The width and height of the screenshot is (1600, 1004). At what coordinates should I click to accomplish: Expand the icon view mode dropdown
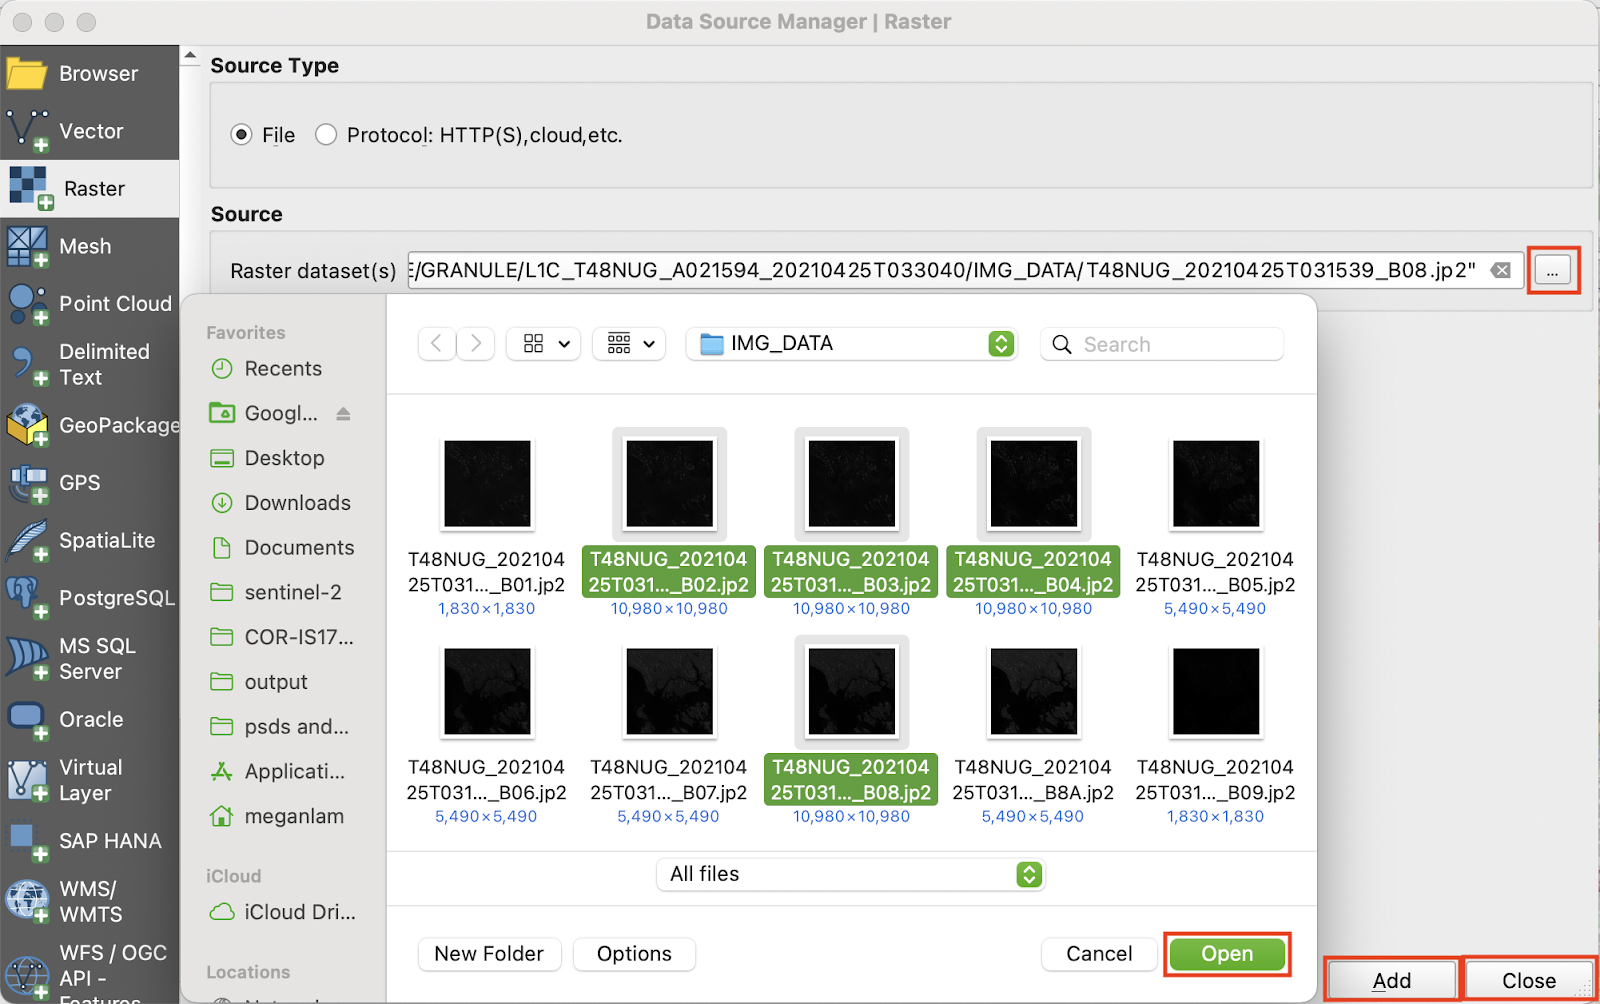[544, 344]
